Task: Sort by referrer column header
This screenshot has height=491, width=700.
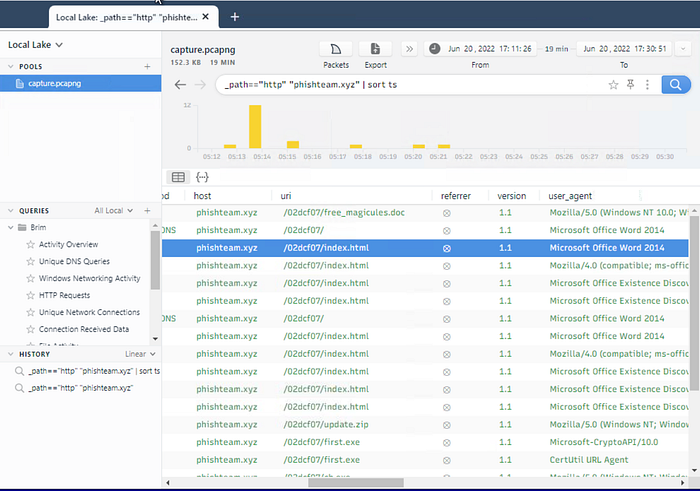Action: [456, 196]
